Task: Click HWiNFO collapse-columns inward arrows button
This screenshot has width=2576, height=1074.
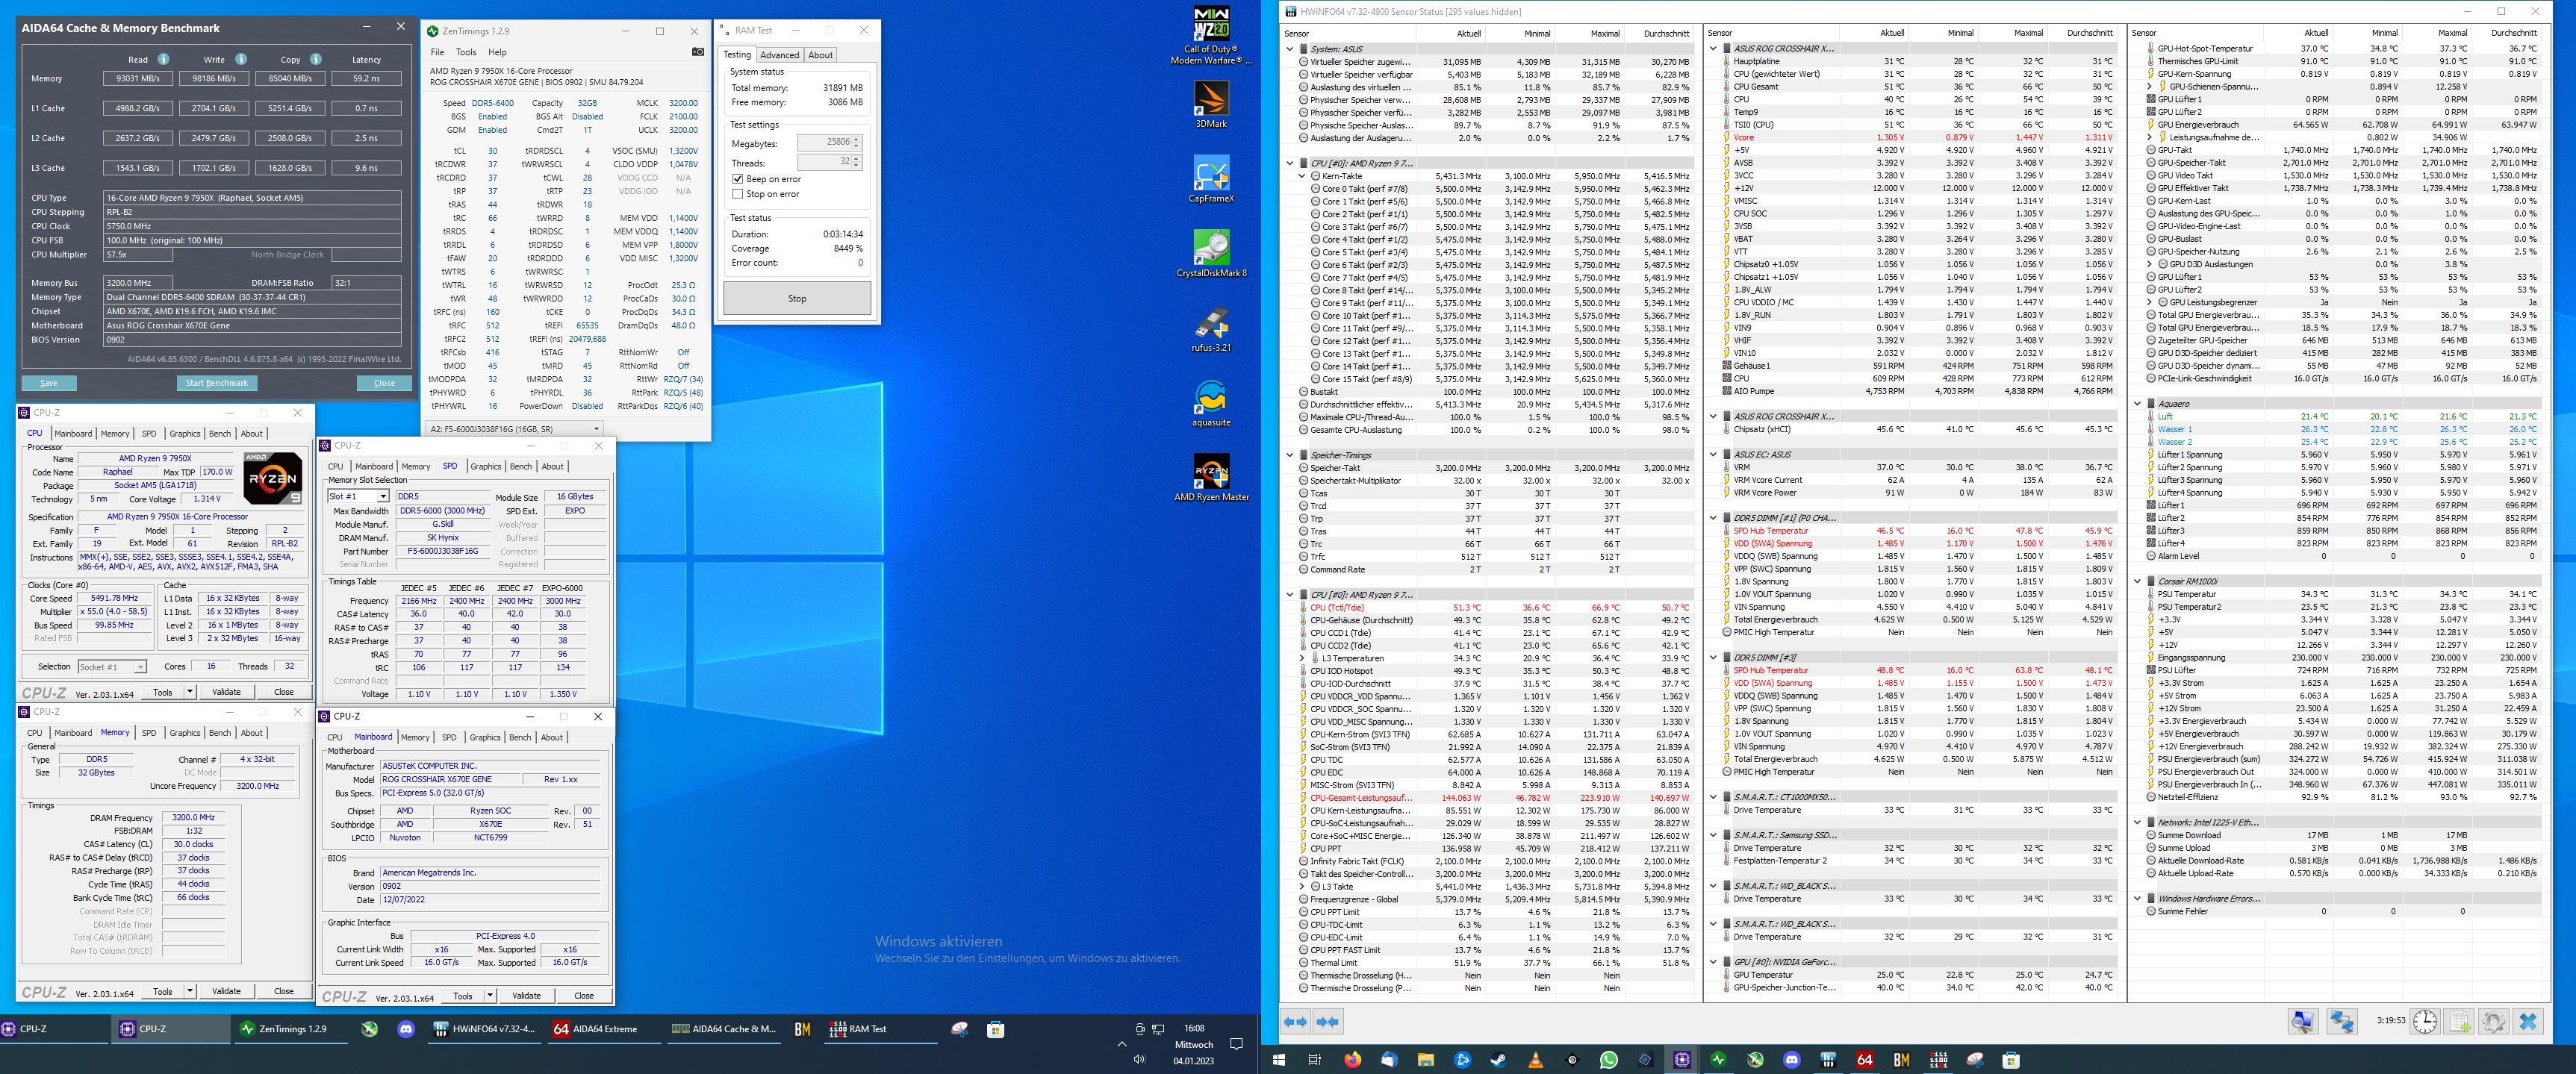Action: pos(1329,1021)
